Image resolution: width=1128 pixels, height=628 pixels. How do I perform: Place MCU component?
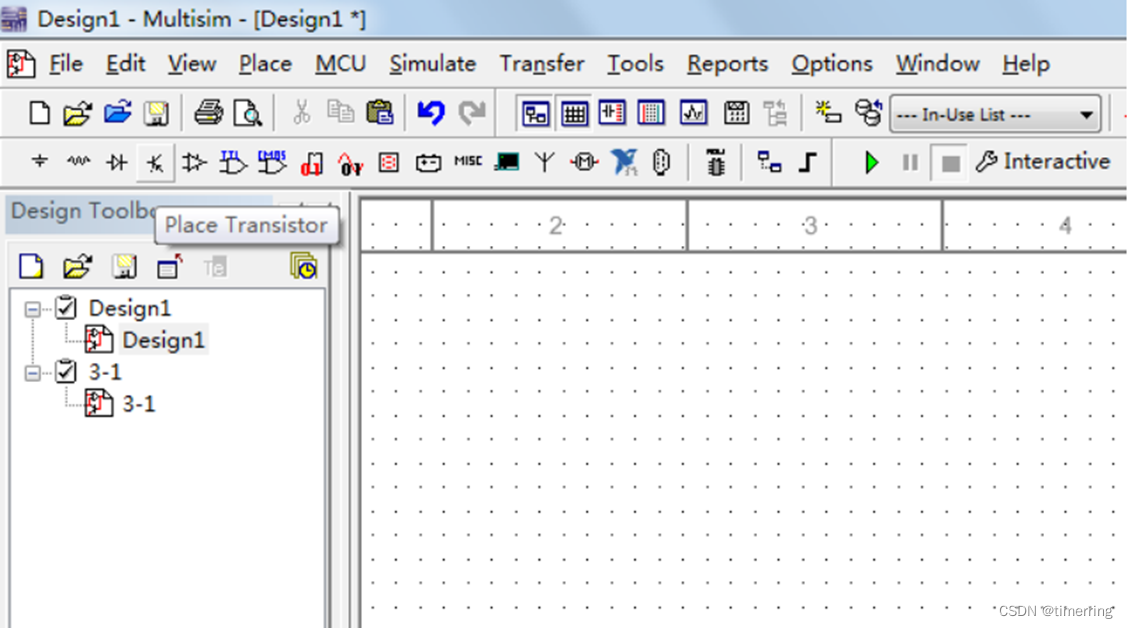pyautogui.click(x=715, y=163)
